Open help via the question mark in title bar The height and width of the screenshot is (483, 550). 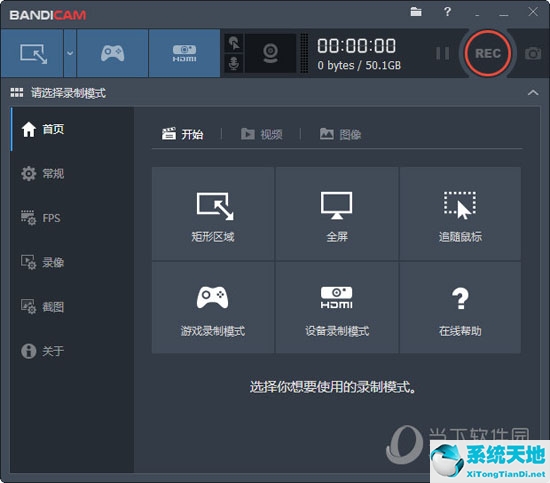click(447, 12)
